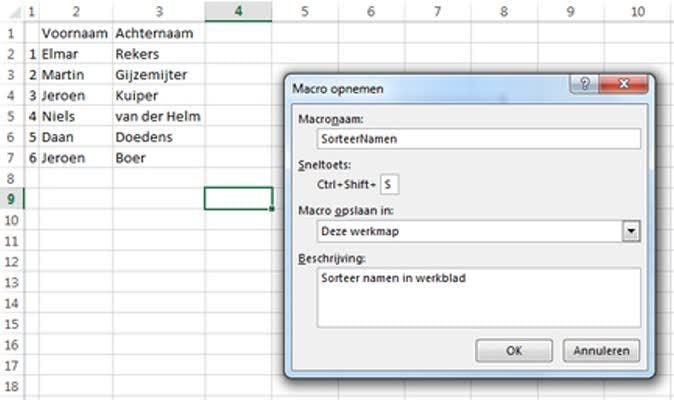Select cell containing Gijzemijter
This screenshot has height=400, width=674.
click(157, 74)
